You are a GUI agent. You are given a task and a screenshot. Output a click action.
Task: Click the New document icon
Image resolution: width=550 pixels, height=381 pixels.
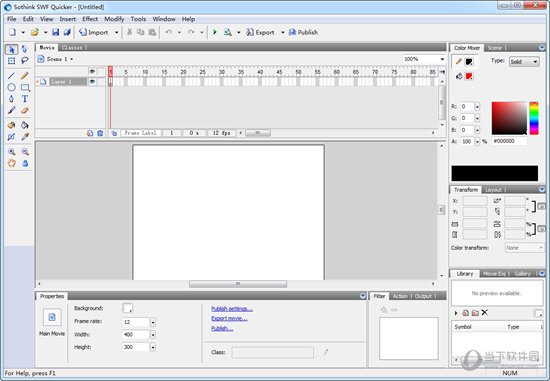pyautogui.click(x=13, y=32)
